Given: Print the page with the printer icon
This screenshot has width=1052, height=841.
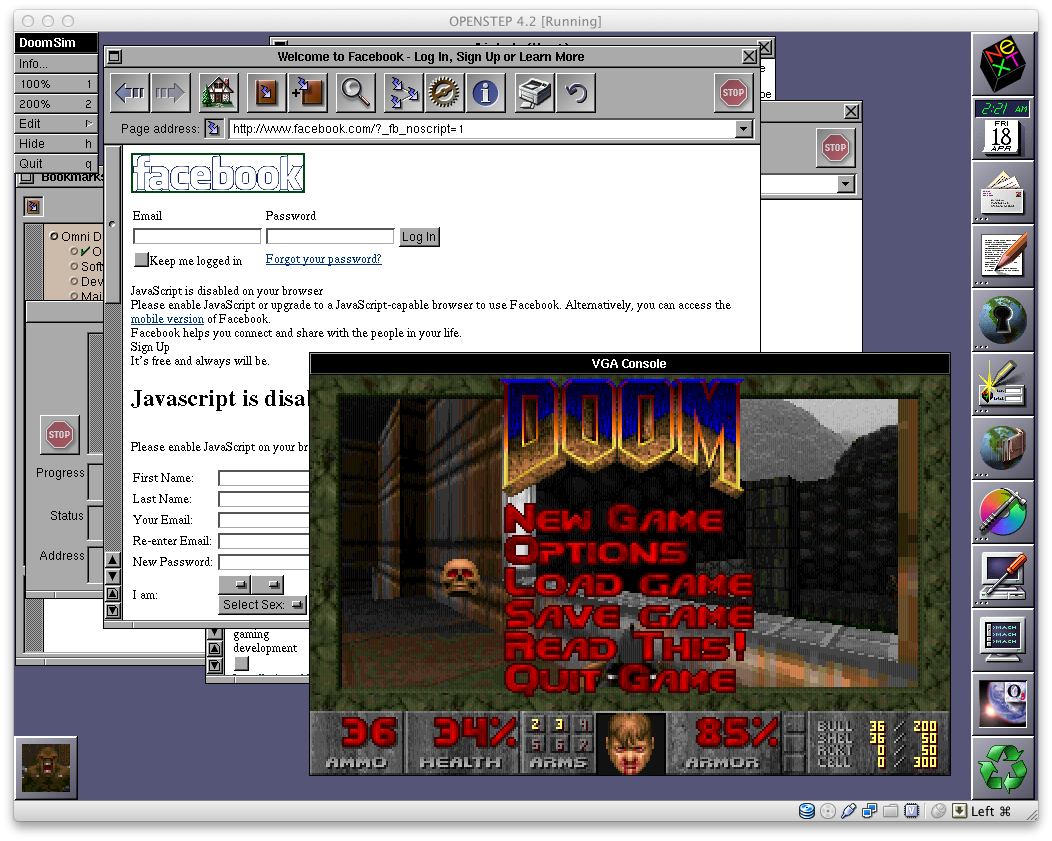Looking at the screenshot, I should (533, 93).
